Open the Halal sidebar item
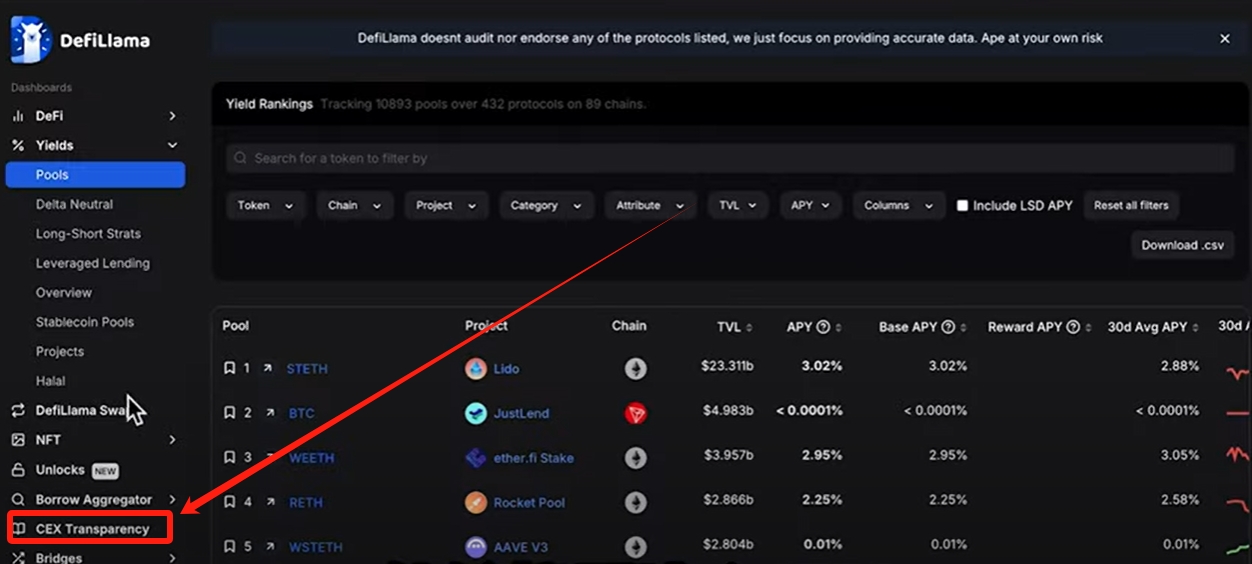 click(x=50, y=381)
